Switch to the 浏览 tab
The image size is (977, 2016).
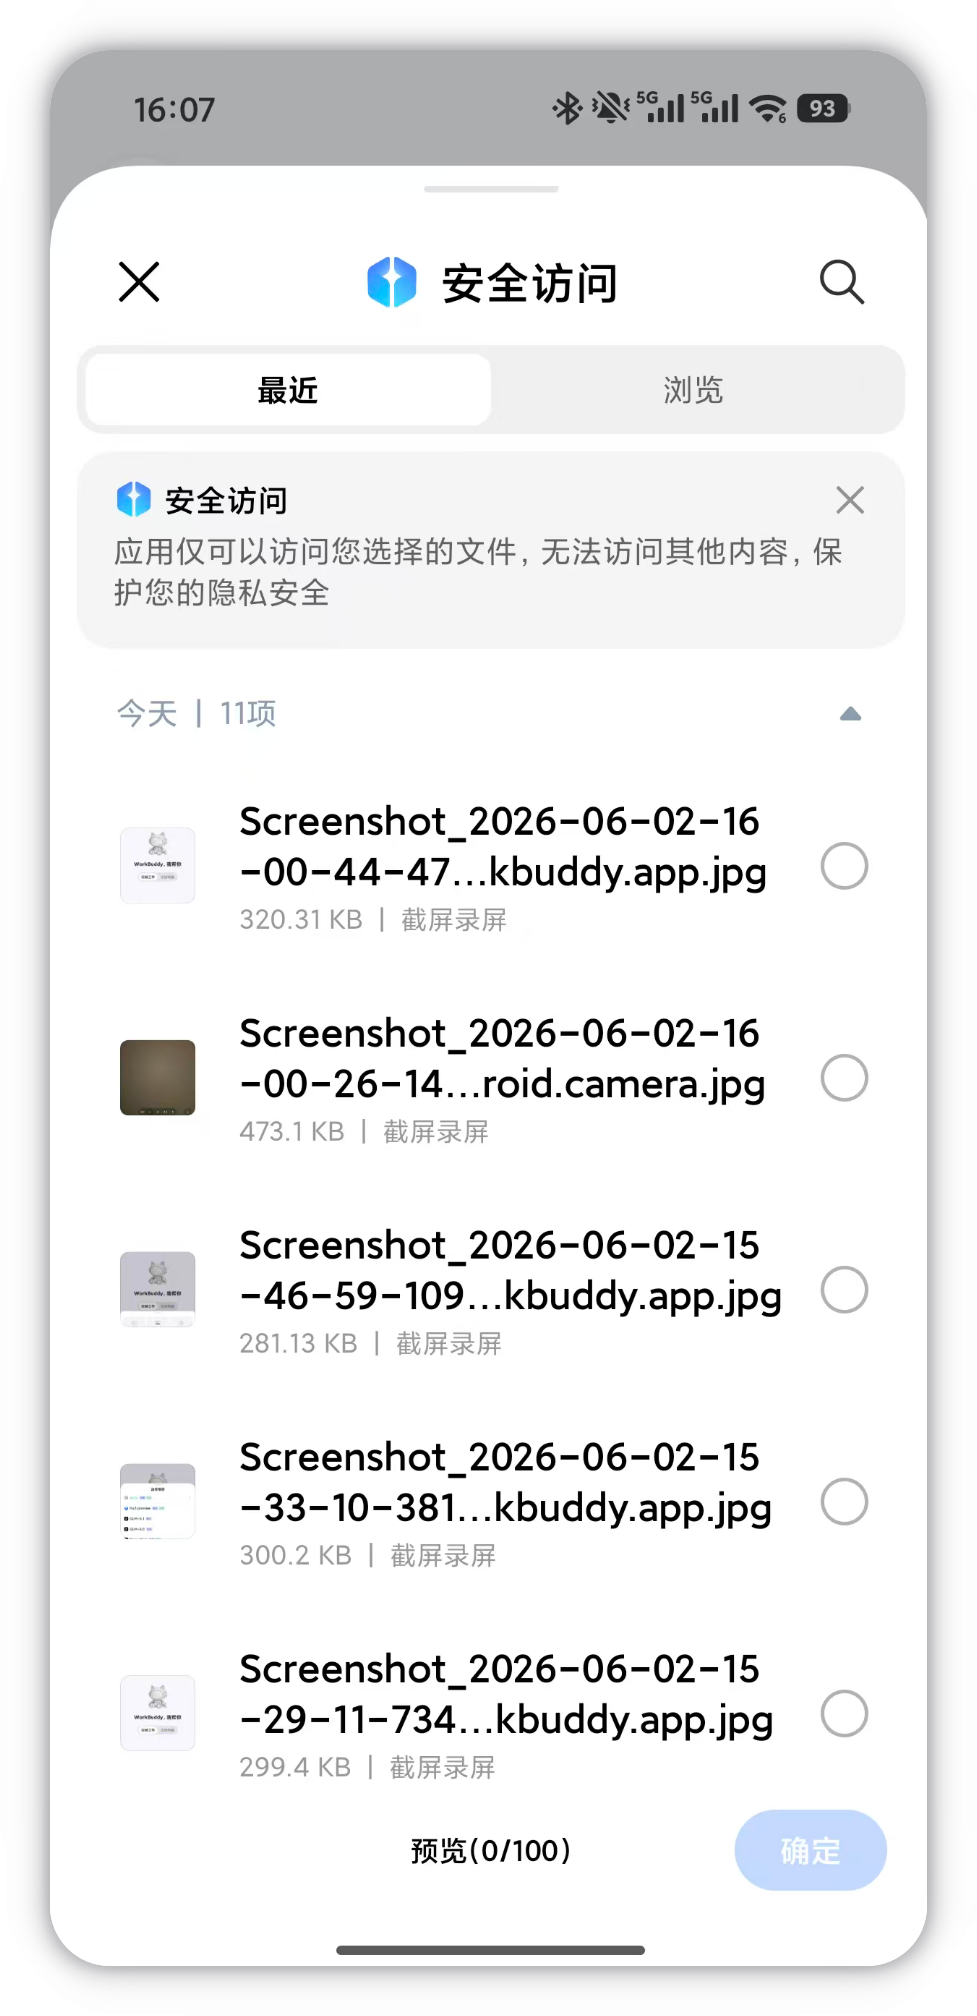[693, 390]
